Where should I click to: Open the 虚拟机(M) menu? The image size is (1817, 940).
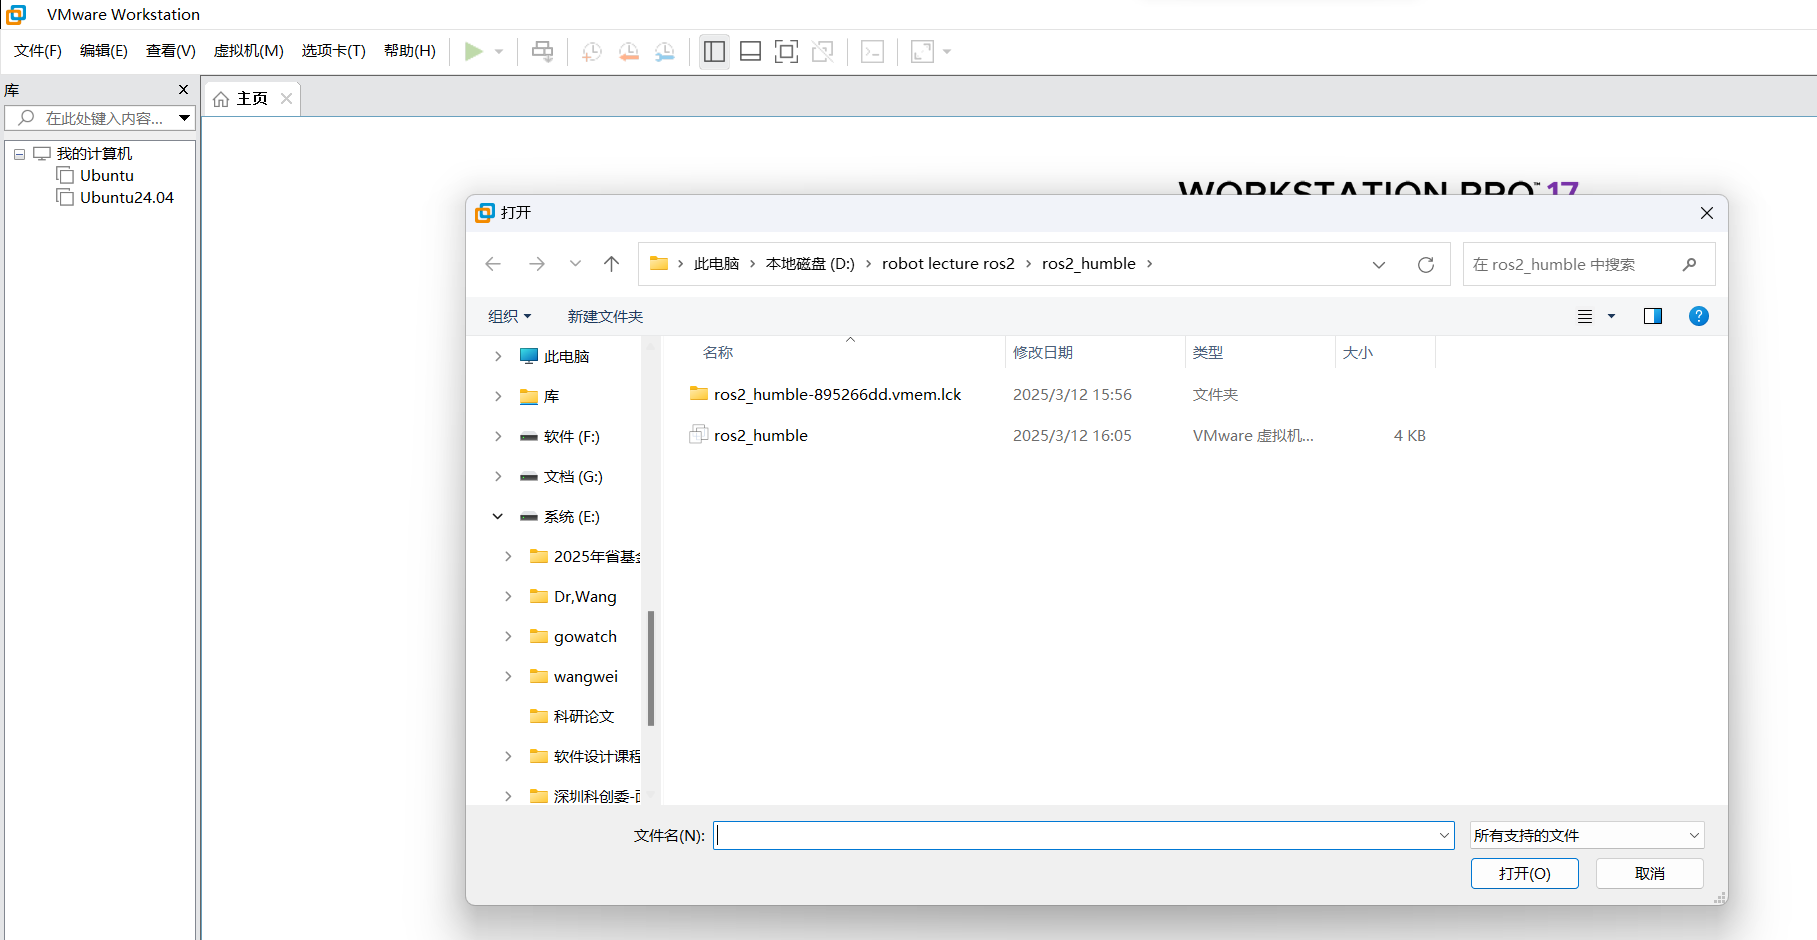pyautogui.click(x=249, y=51)
